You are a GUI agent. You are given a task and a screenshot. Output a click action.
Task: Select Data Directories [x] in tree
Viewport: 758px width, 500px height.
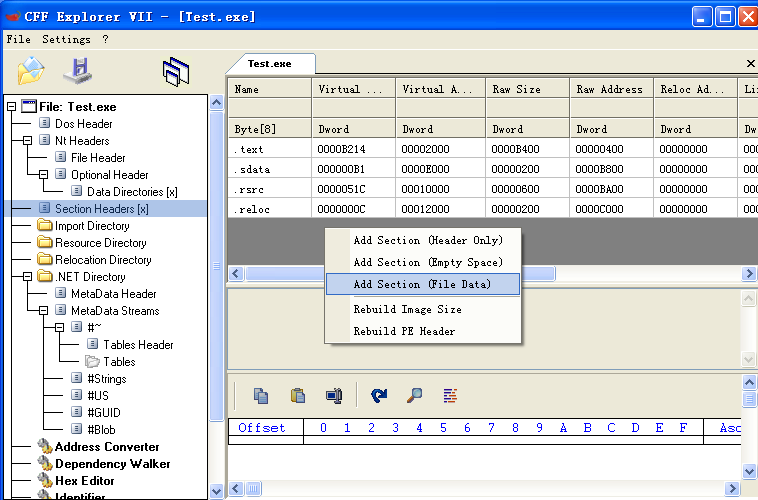(132, 191)
